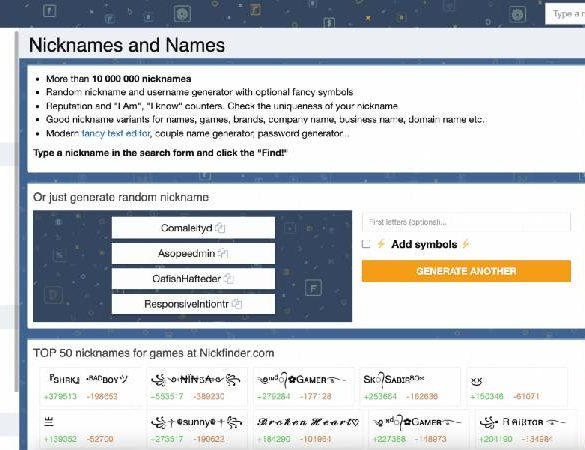Viewport: 585px width, 450px height.
Task: Copy the Comalertyd nickname via copy icon
Action: click(220, 228)
